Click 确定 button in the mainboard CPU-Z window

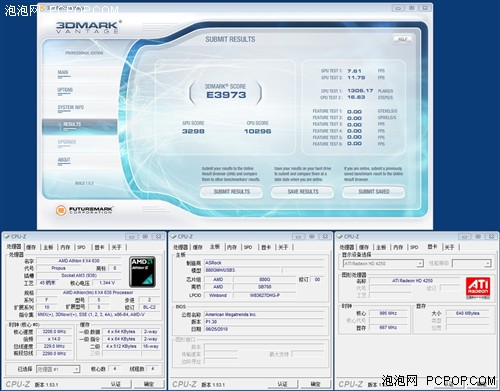click(x=316, y=384)
